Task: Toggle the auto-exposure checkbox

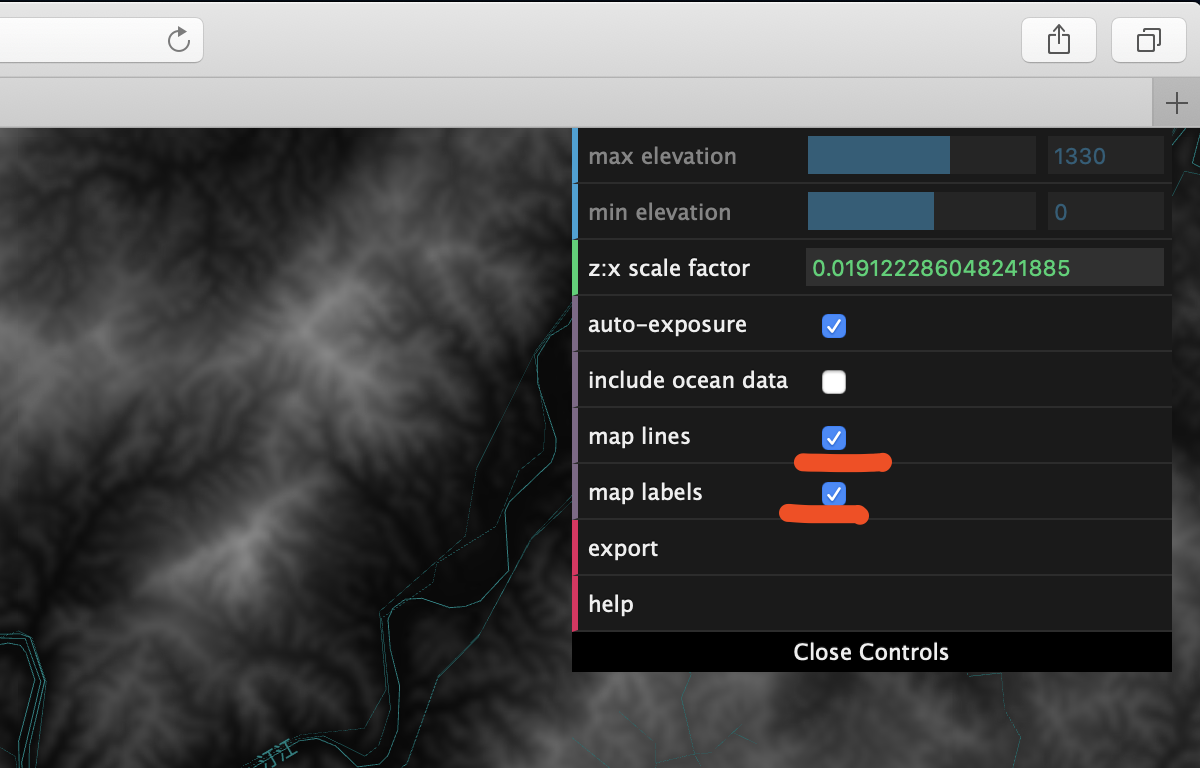Action: point(833,325)
